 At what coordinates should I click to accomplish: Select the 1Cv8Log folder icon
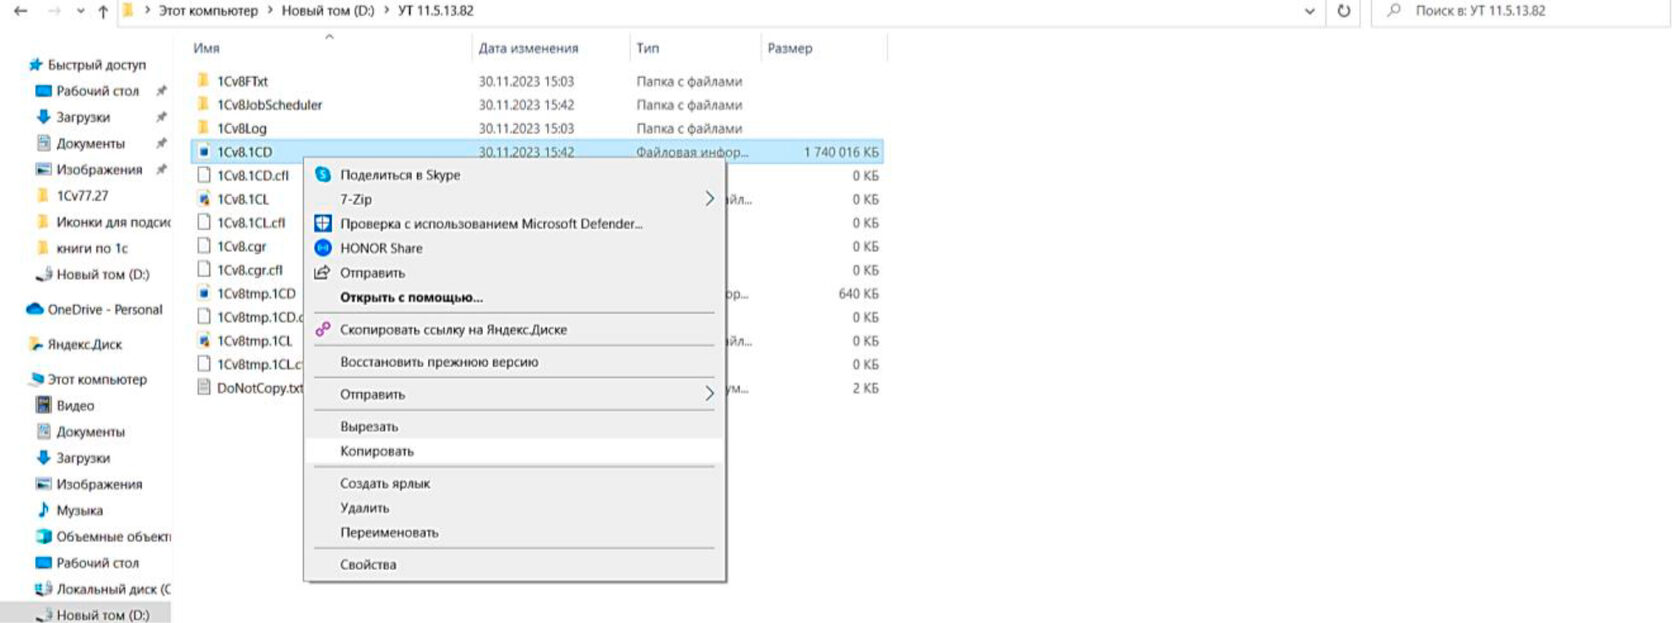tap(203, 128)
